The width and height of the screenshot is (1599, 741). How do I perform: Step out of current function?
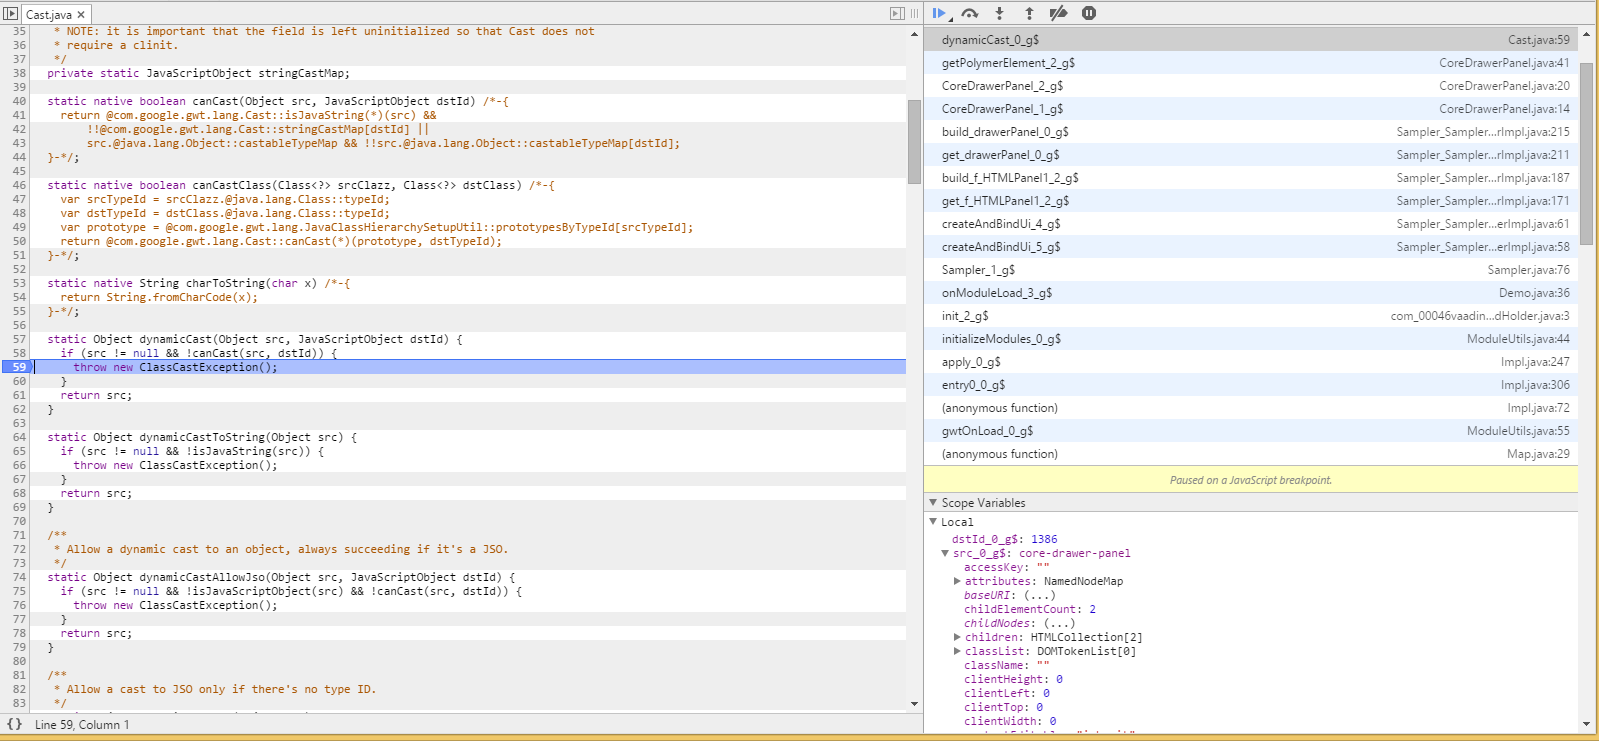[x=1029, y=13]
